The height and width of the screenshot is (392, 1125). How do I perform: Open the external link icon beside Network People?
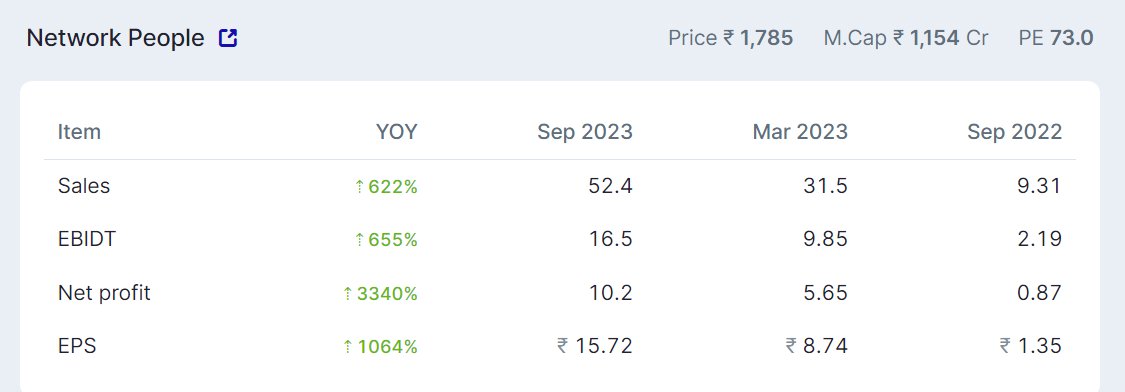[x=228, y=38]
